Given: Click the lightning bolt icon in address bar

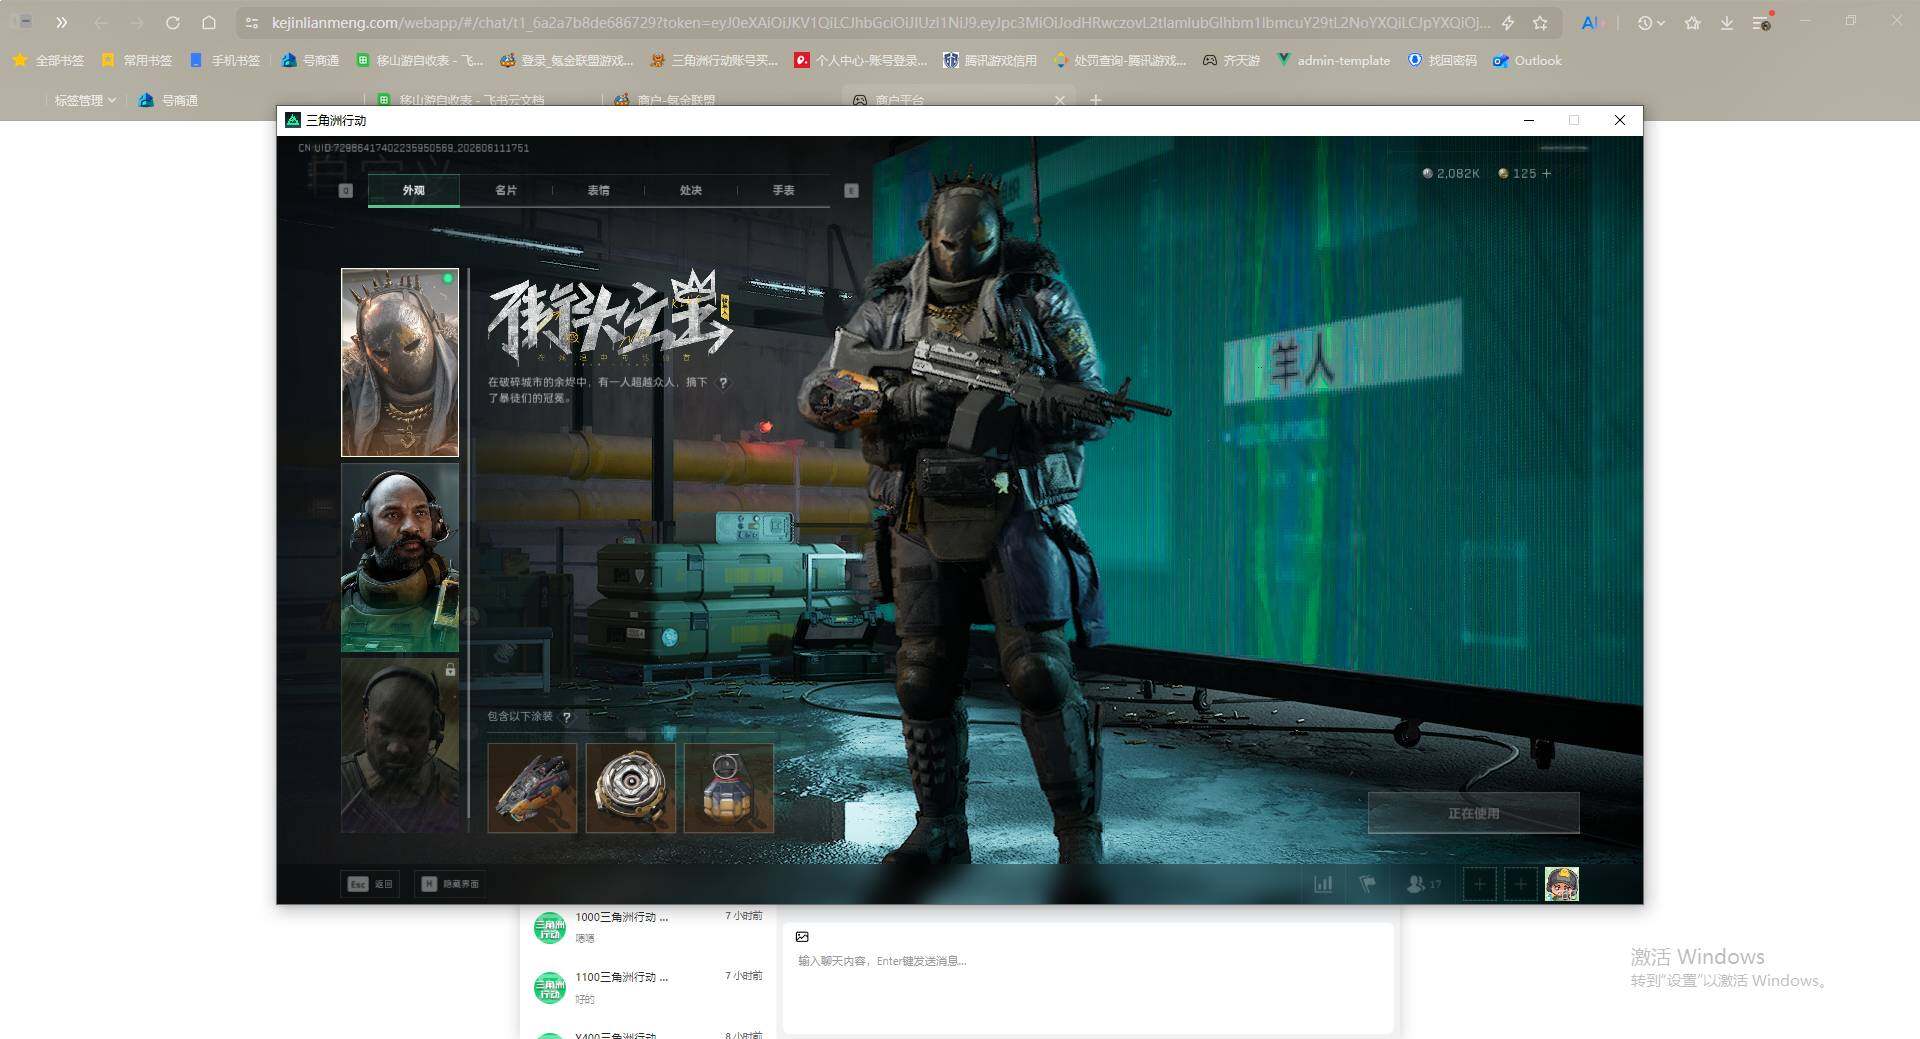Looking at the screenshot, I should pyautogui.click(x=1507, y=22).
